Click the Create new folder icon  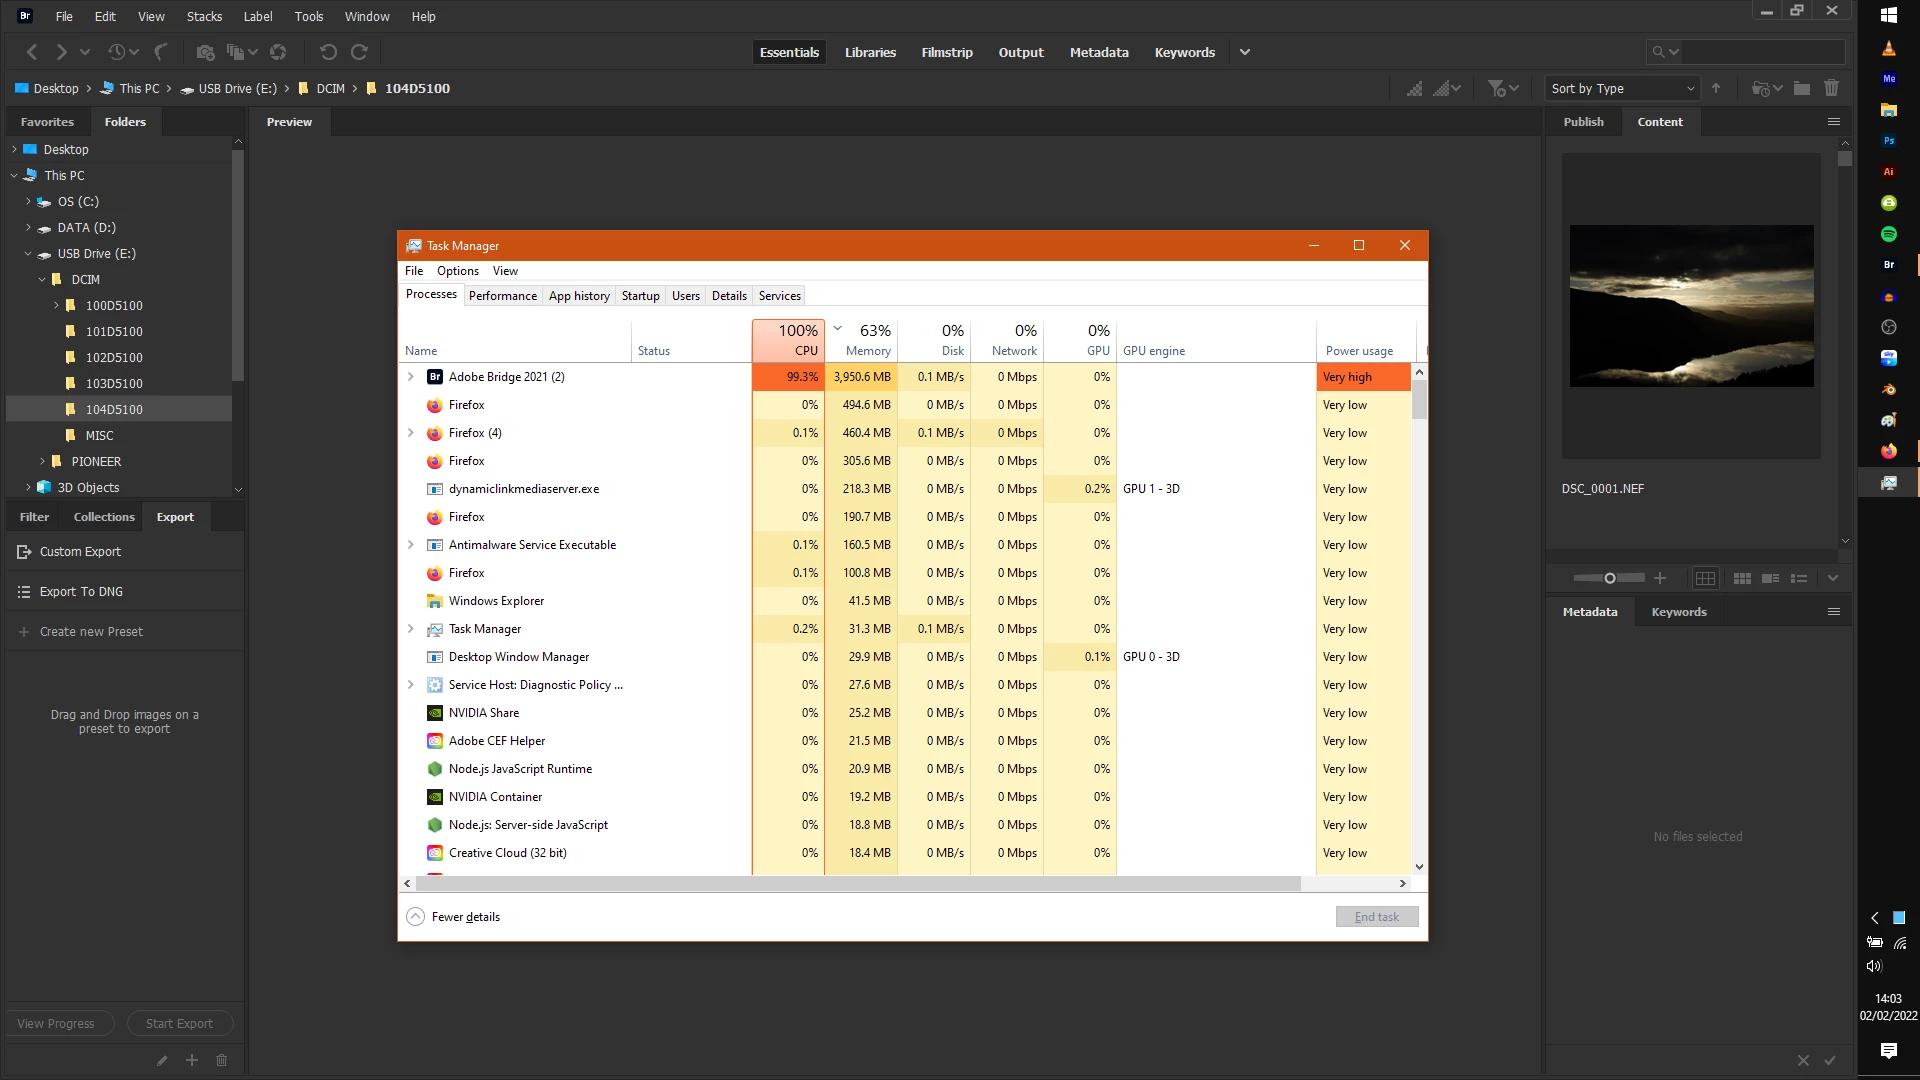click(1801, 88)
